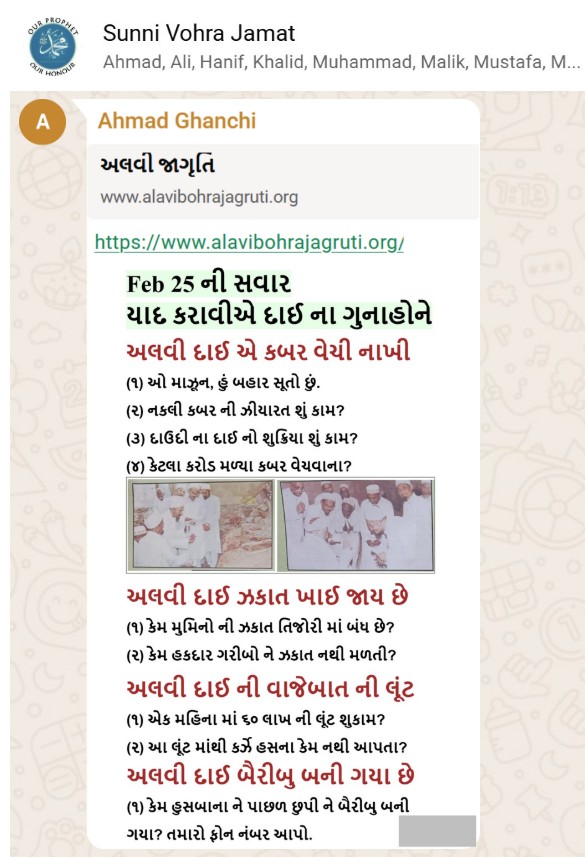Click the right photo of men in white caps
Image resolution: width=585 pixels, height=857 pixels.
pyautogui.click(x=356, y=525)
